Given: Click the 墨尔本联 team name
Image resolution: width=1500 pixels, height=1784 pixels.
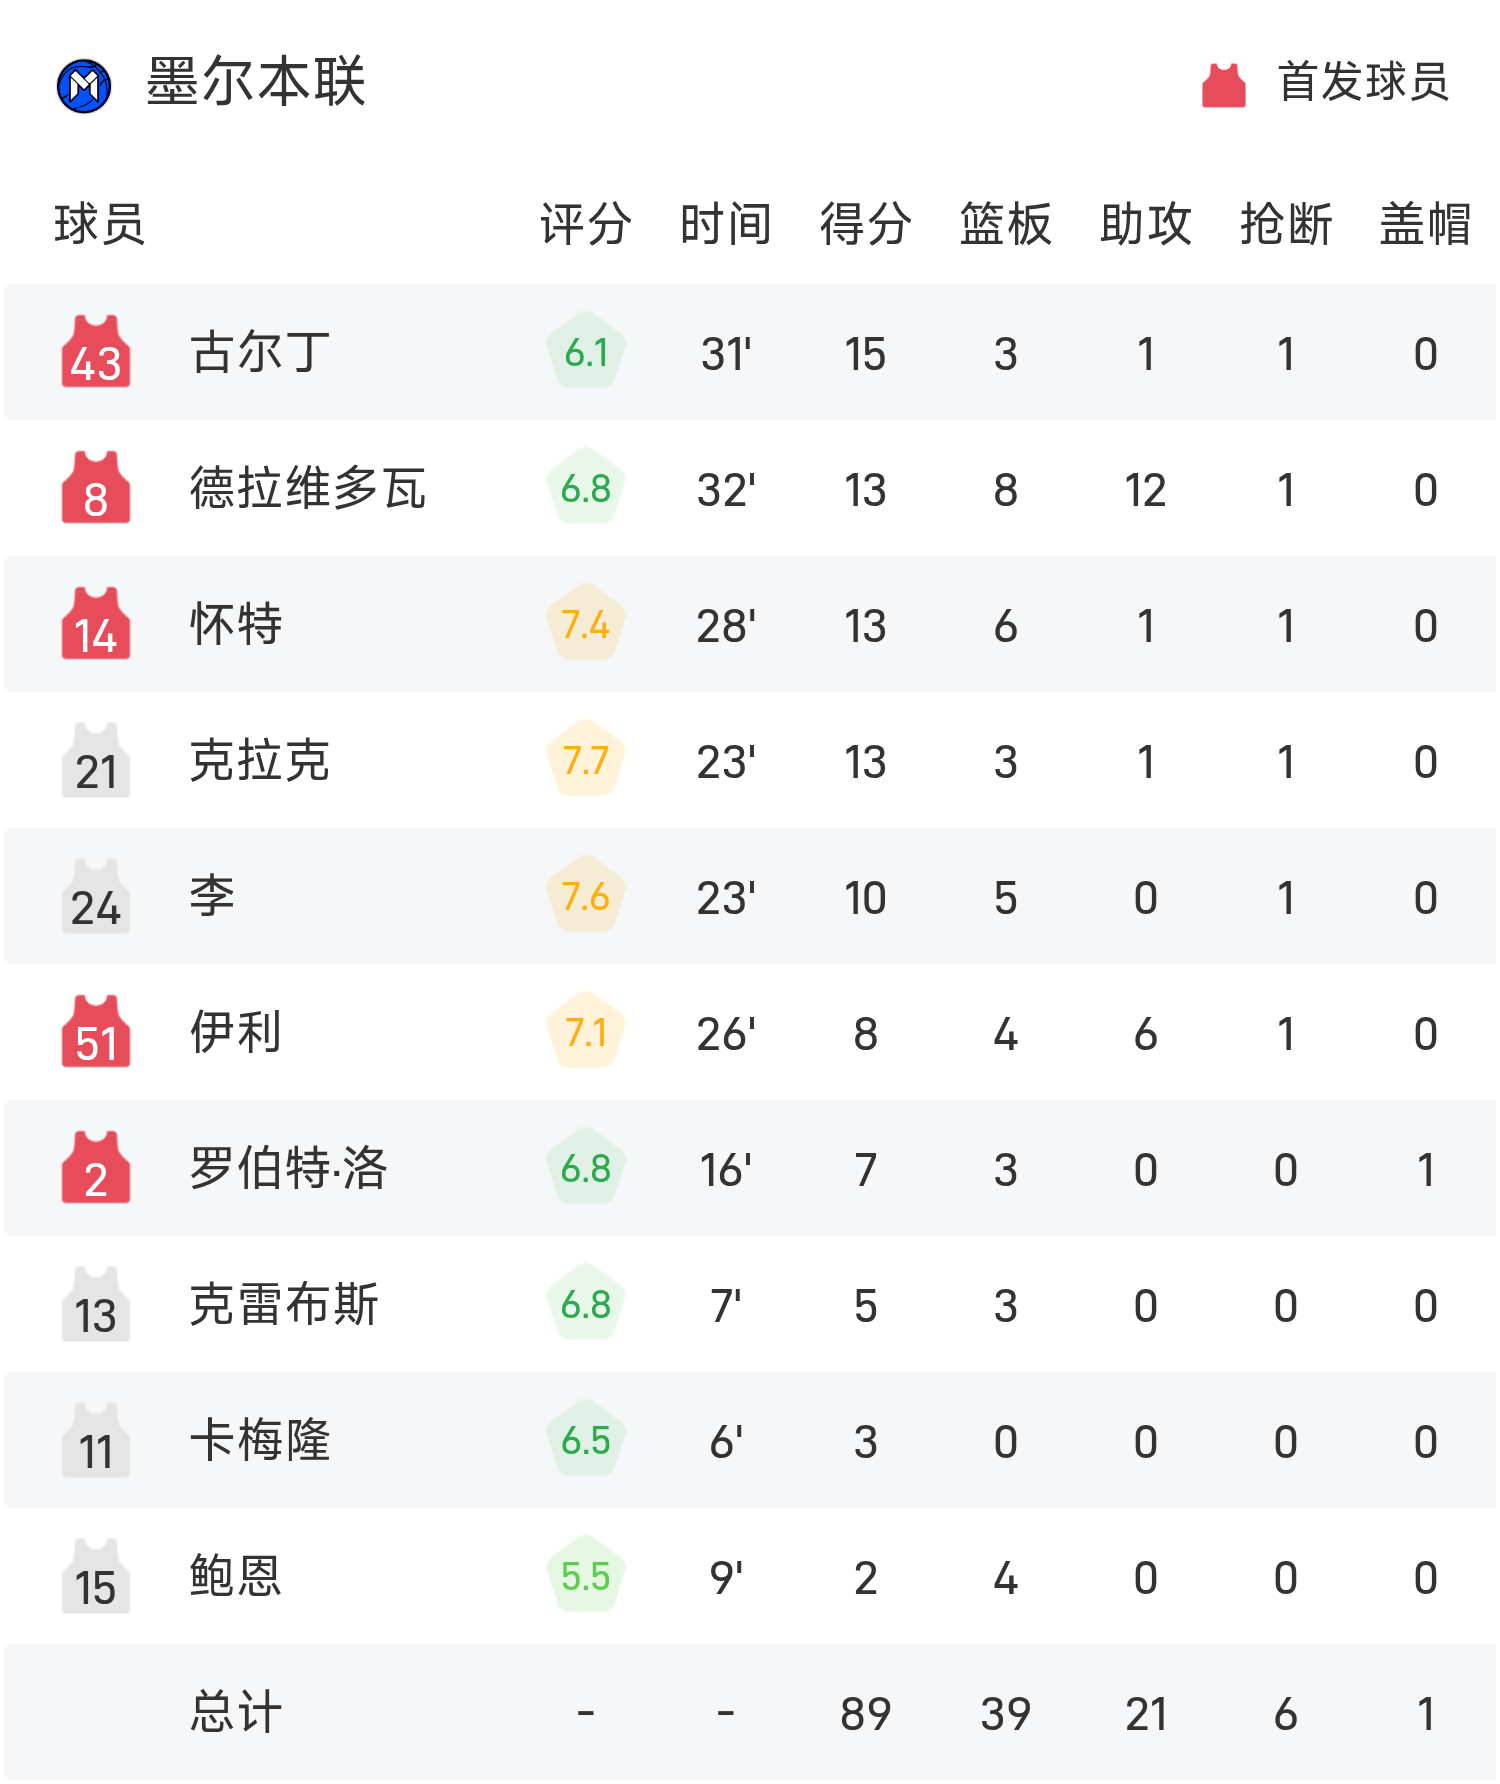Looking at the screenshot, I should (x=256, y=82).
